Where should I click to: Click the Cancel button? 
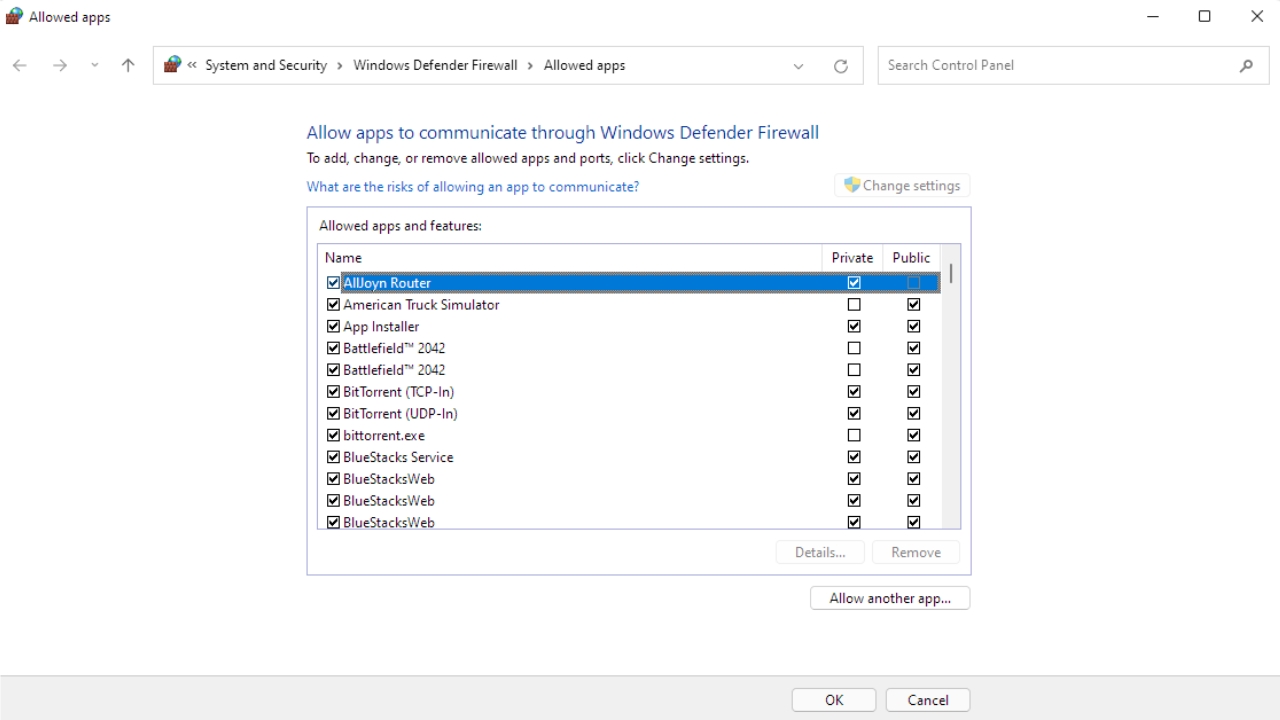(928, 700)
